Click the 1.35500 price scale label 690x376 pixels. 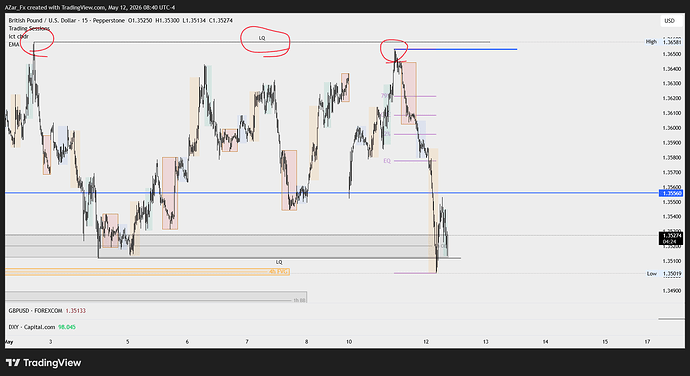pos(672,202)
